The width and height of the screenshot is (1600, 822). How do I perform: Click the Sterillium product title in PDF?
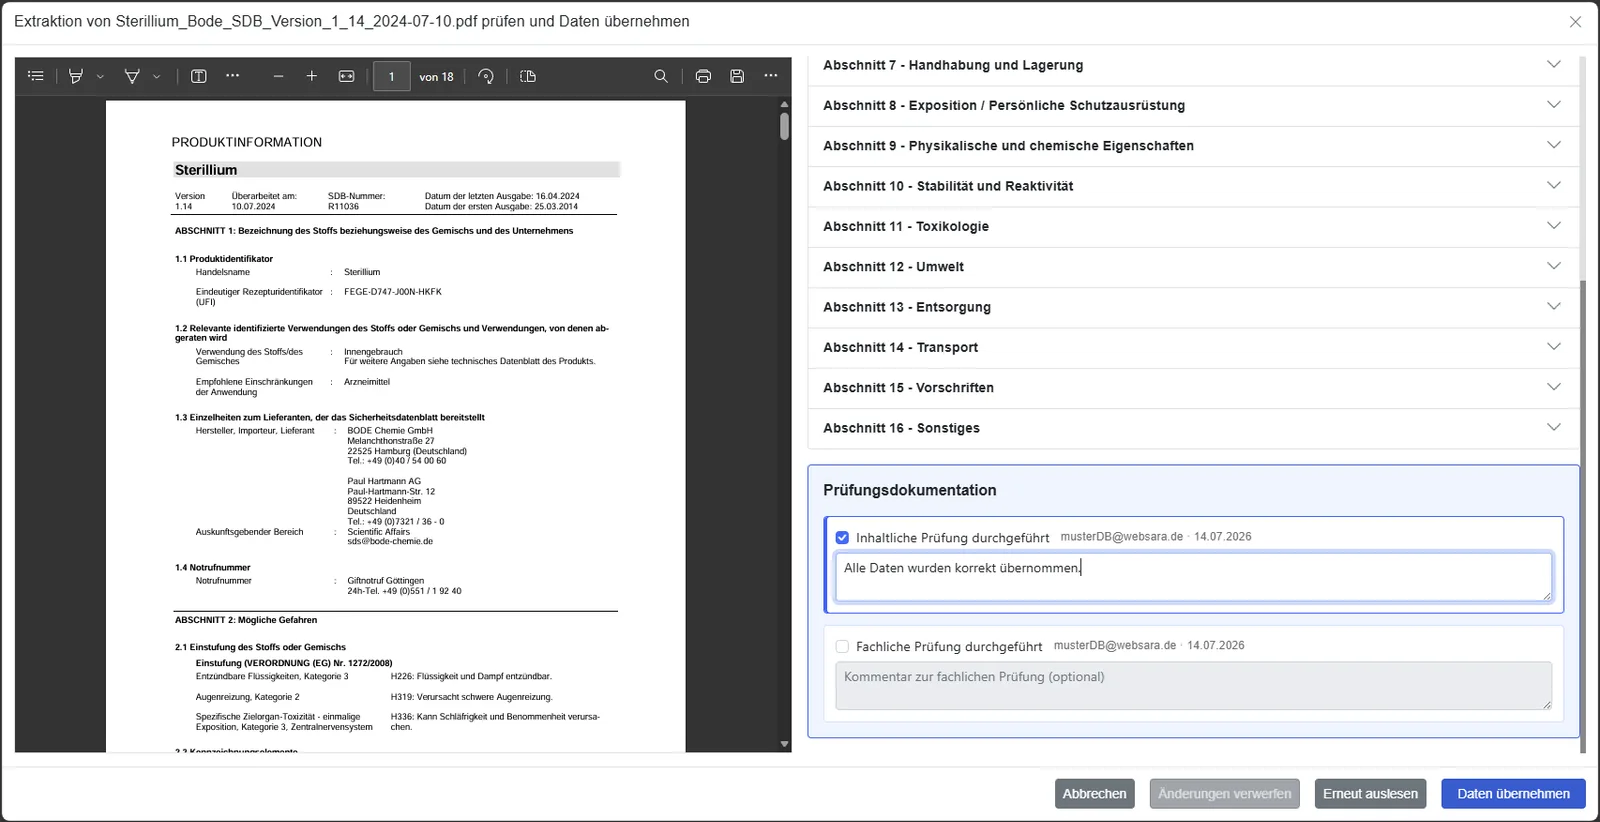tap(206, 170)
